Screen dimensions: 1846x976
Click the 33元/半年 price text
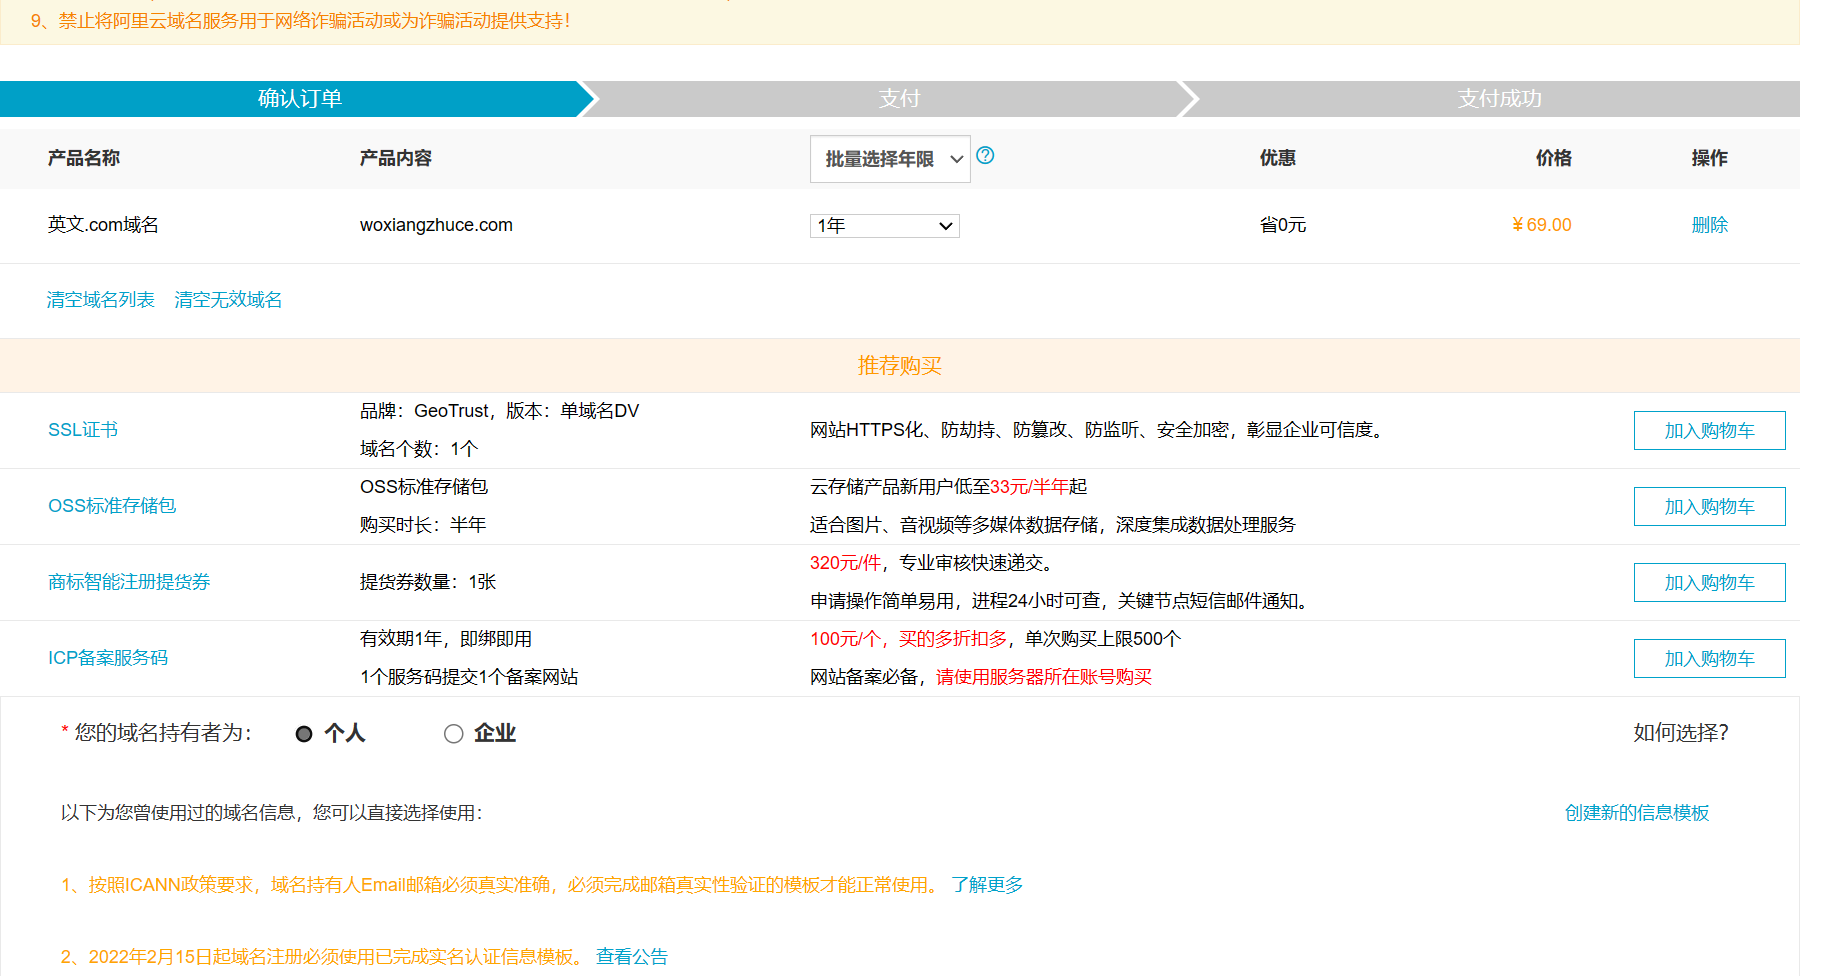pos(1029,487)
